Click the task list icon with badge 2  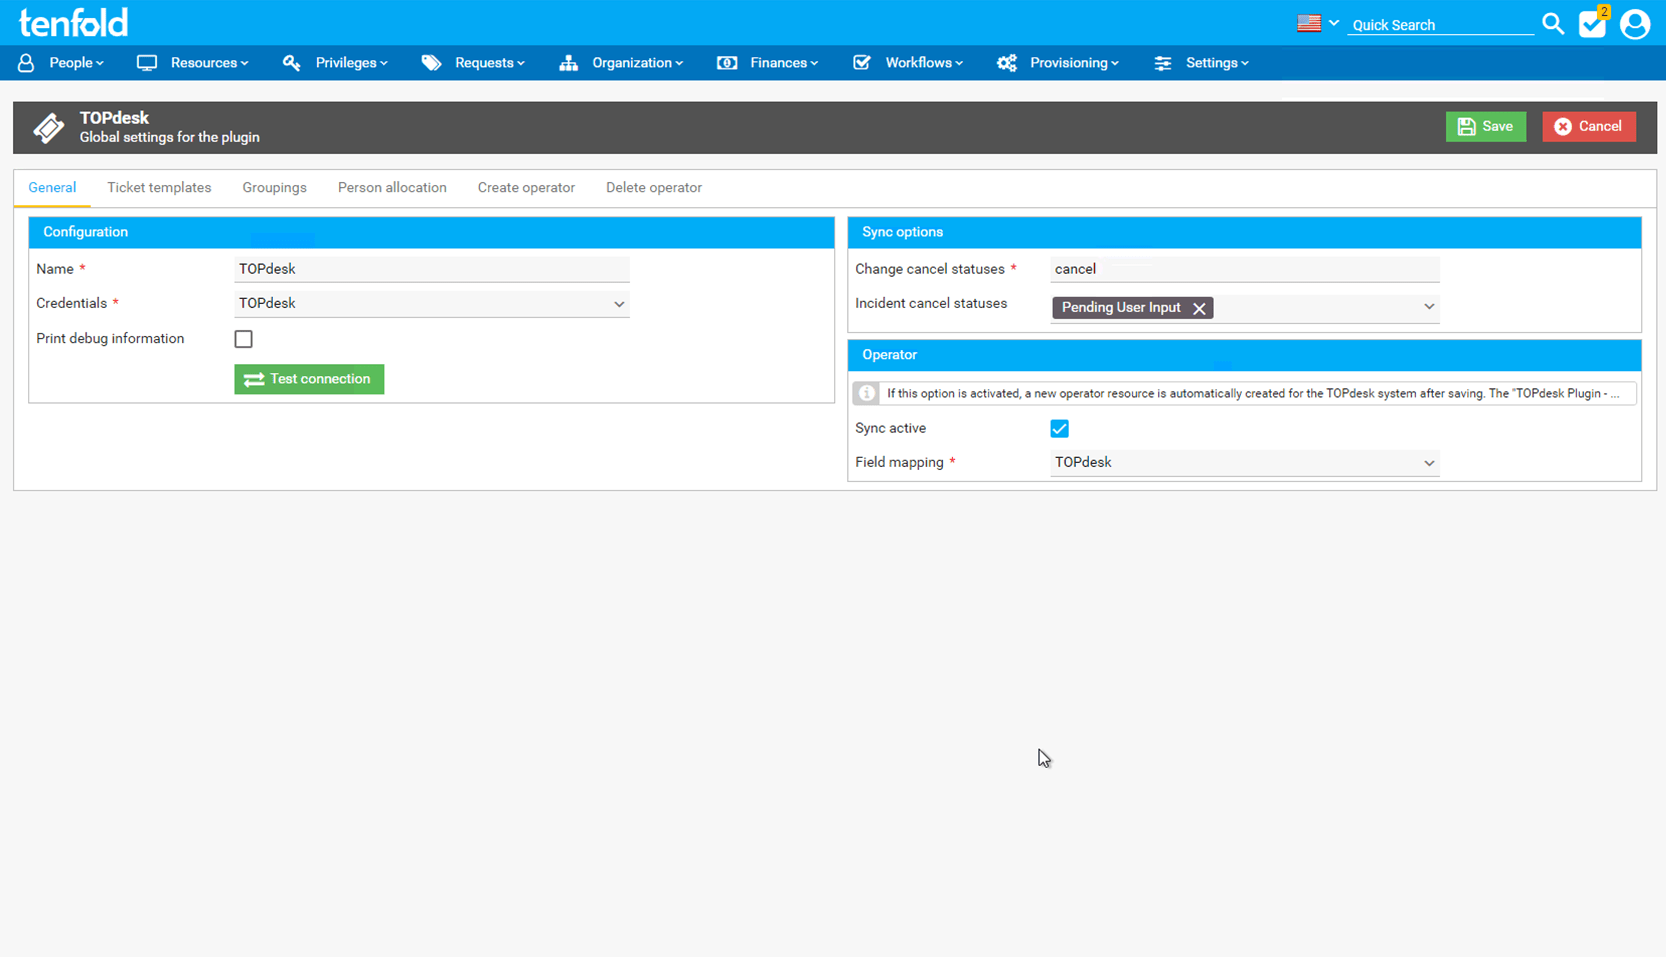[x=1593, y=23]
